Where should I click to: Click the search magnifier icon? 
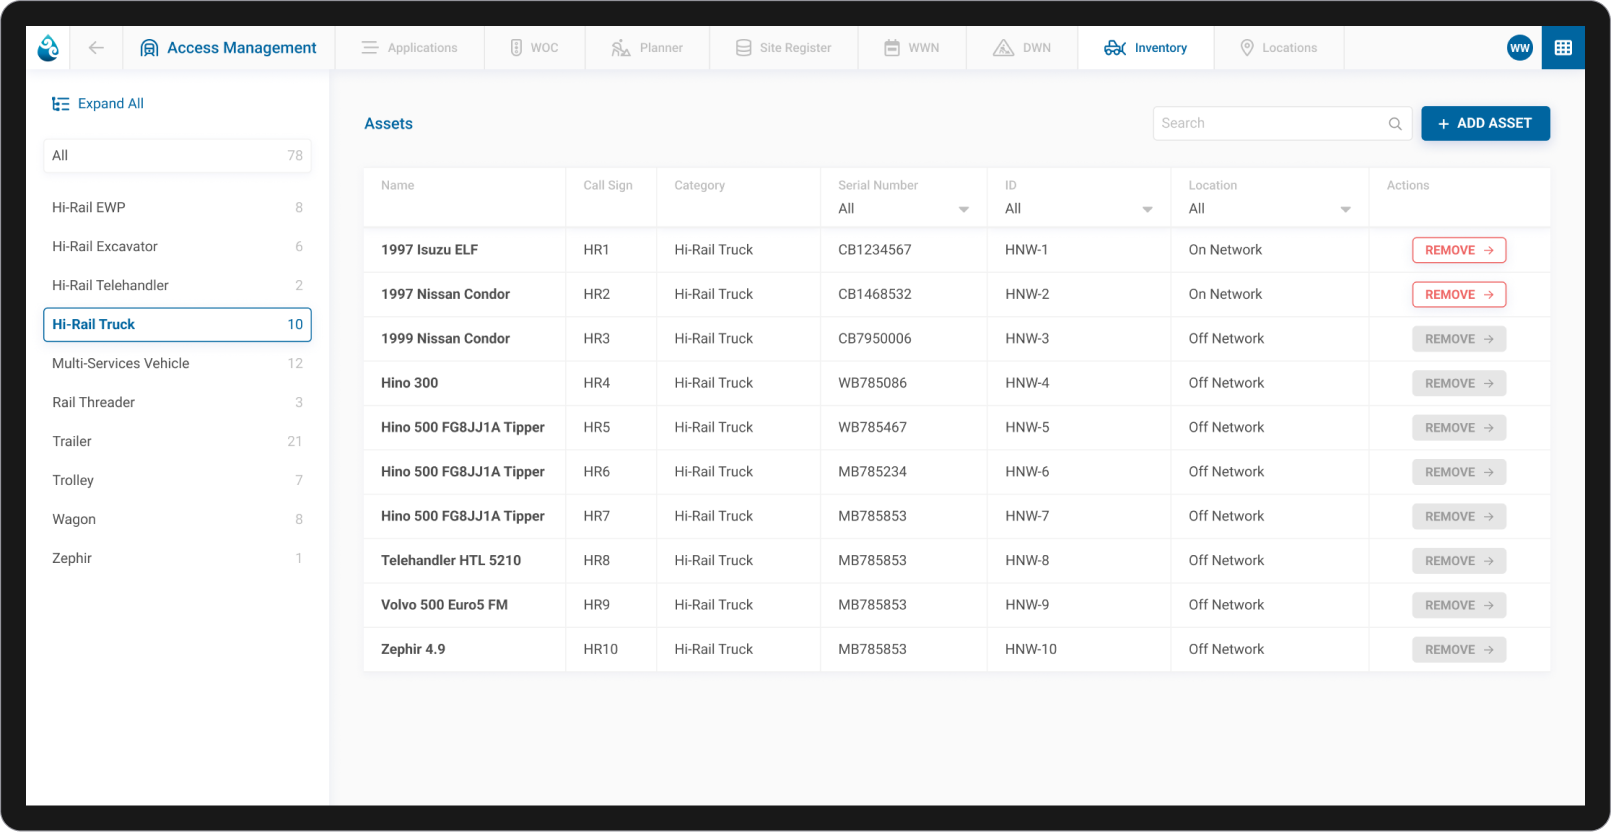(1394, 124)
